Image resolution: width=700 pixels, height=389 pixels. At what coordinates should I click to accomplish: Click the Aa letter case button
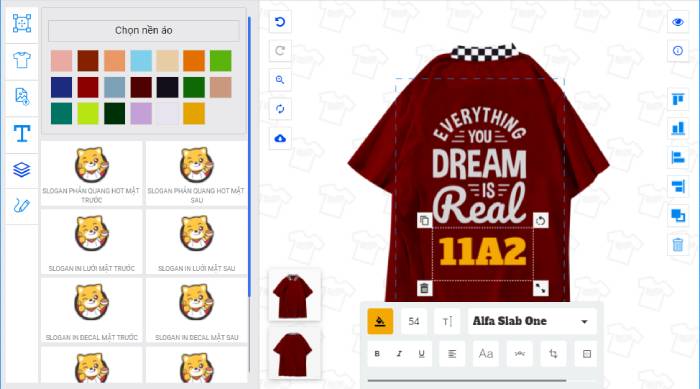pos(486,354)
